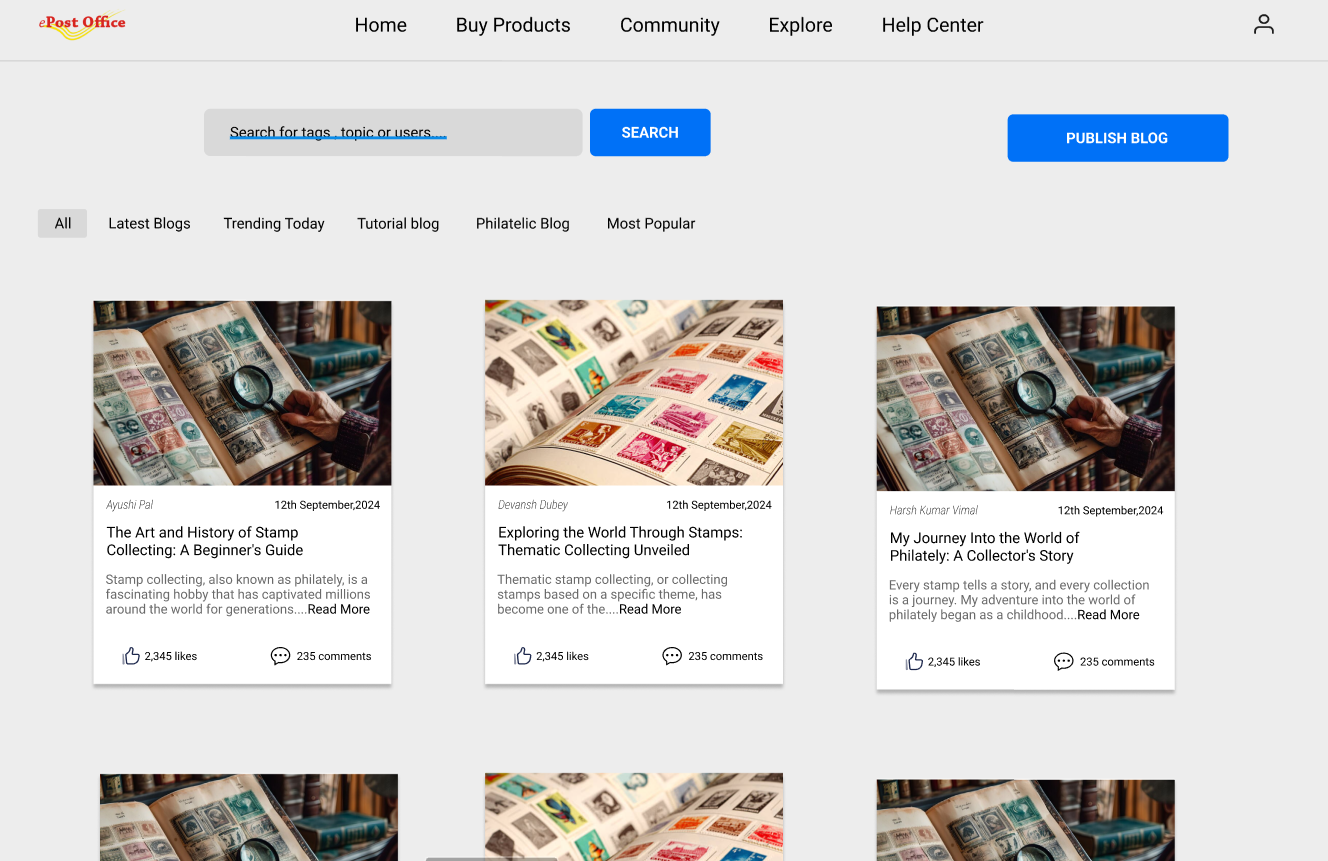Like Ayushi Pal's blog with thumbs-up icon
This screenshot has width=1328, height=861.
[131, 656]
